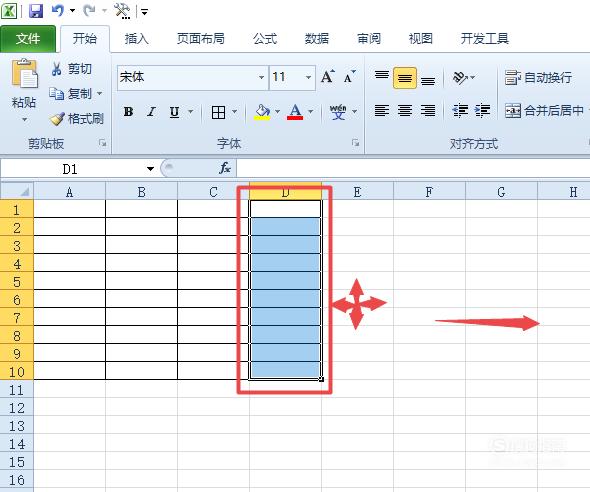Image resolution: width=590 pixels, height=492 pixels.
Task: Expand the fill color dropdown arrow
Action: click(278, 112)
